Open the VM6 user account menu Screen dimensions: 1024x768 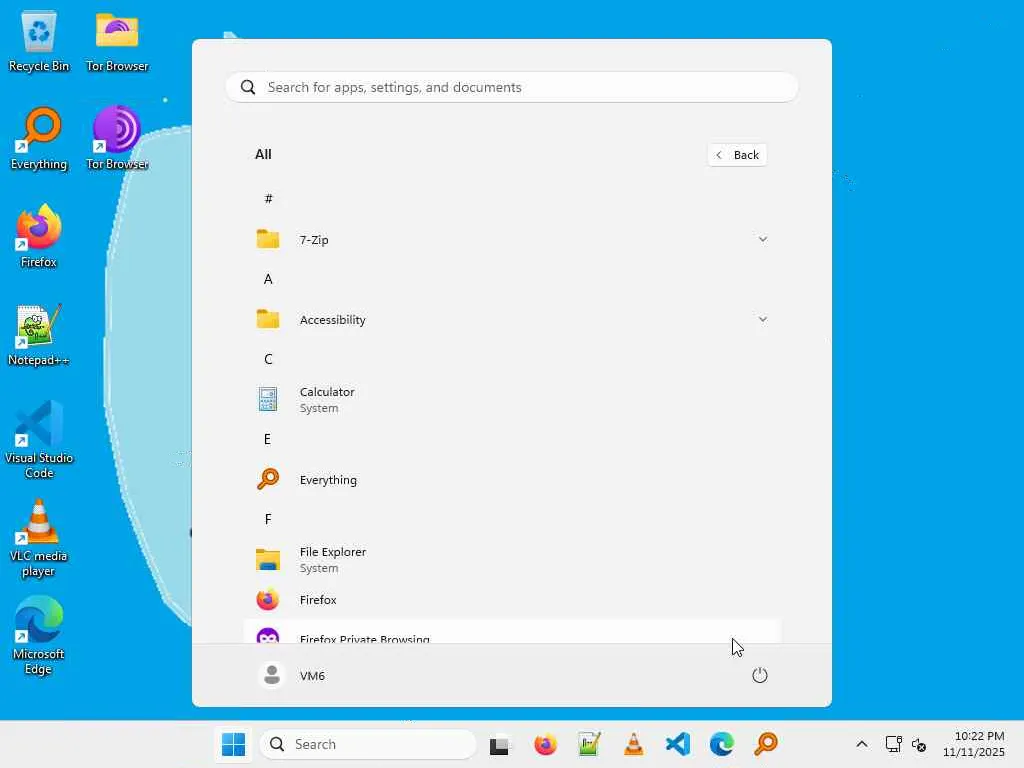(x=292, y=675)
